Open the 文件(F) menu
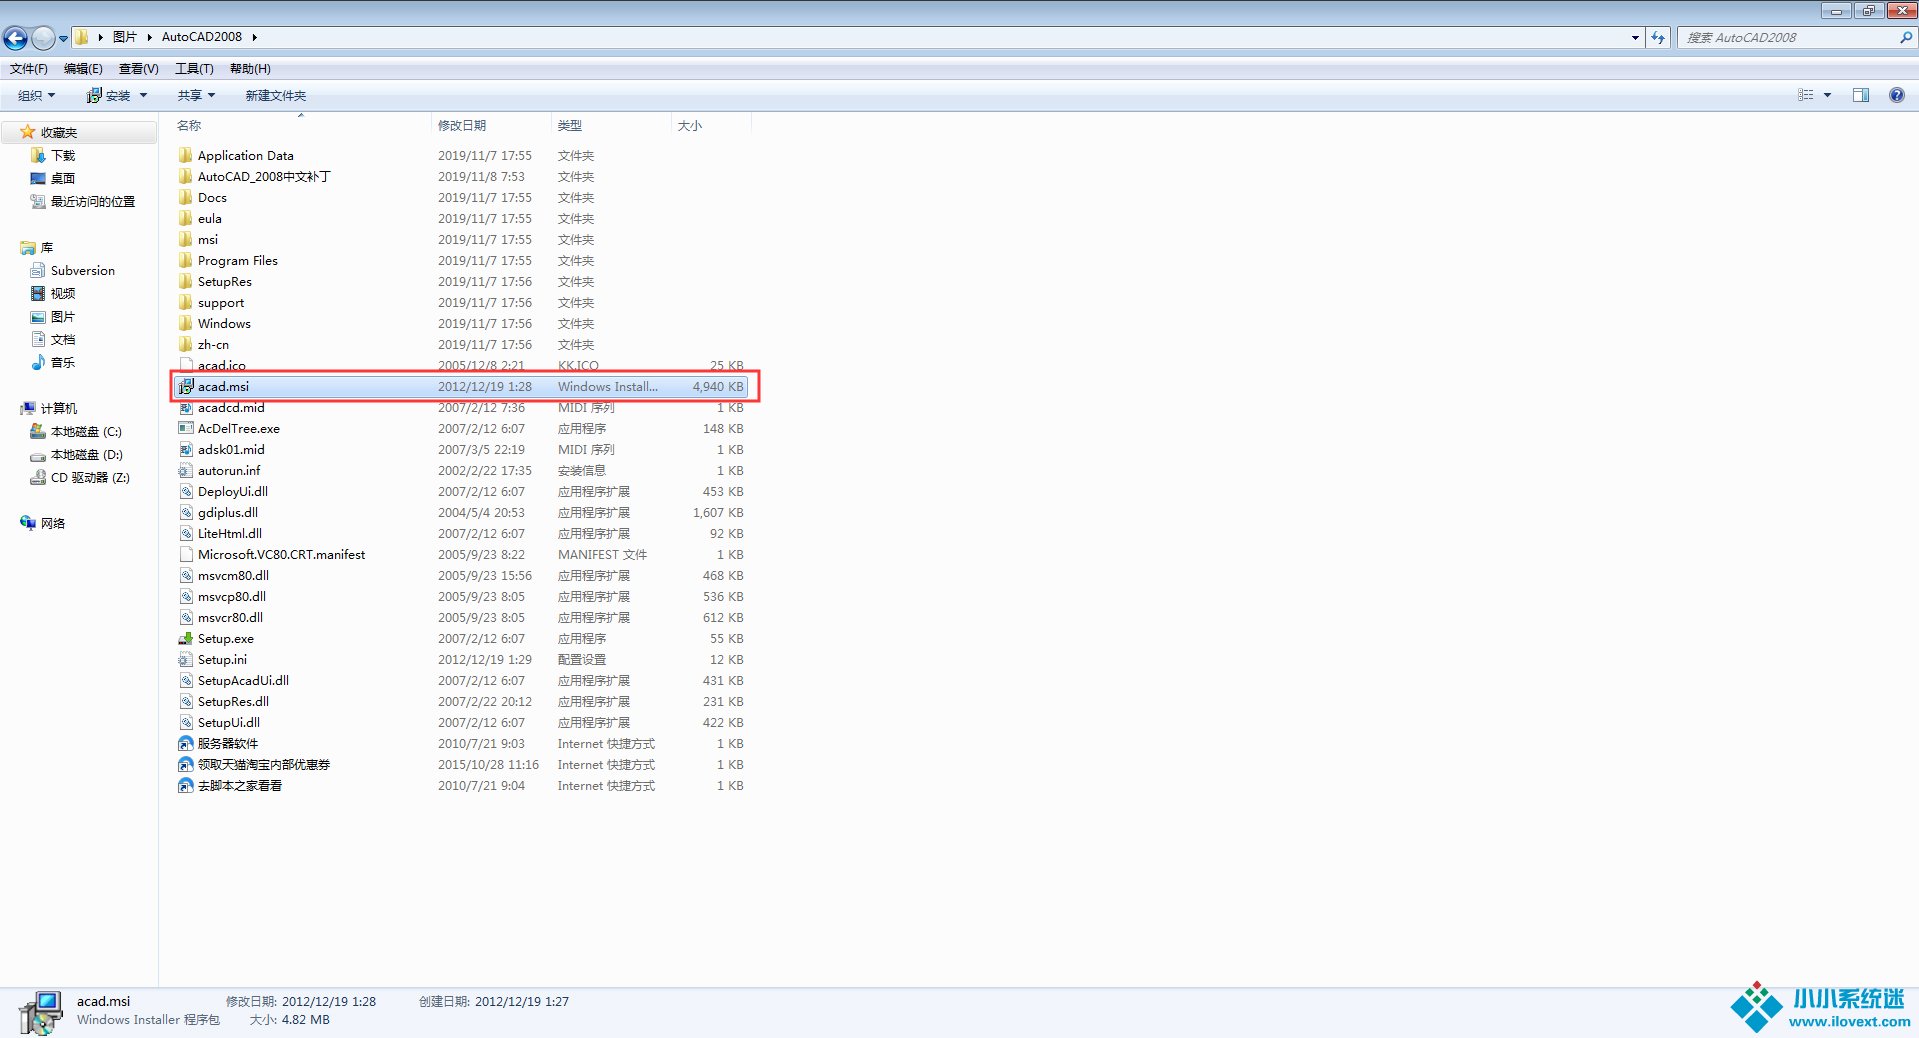The width and height of the screenshot is (1919, 1038). (x=28, y=69)
